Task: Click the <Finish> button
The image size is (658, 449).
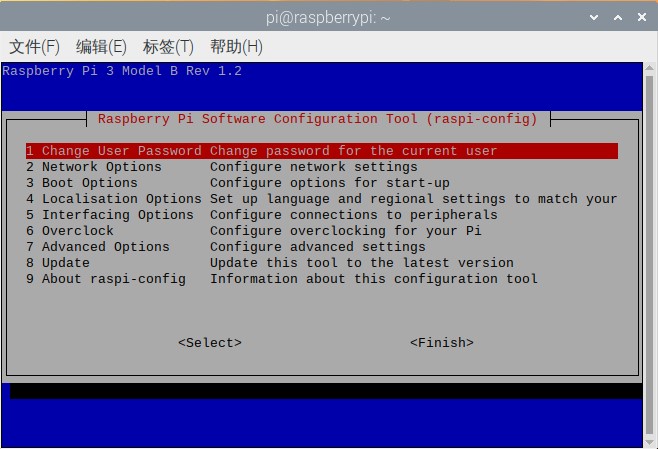Action: [442, 342]
